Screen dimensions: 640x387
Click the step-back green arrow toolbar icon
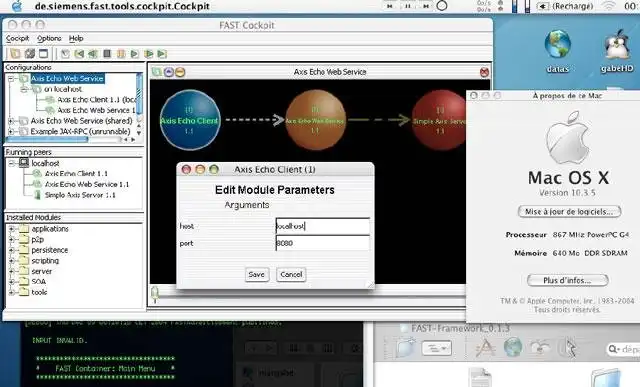93,53
